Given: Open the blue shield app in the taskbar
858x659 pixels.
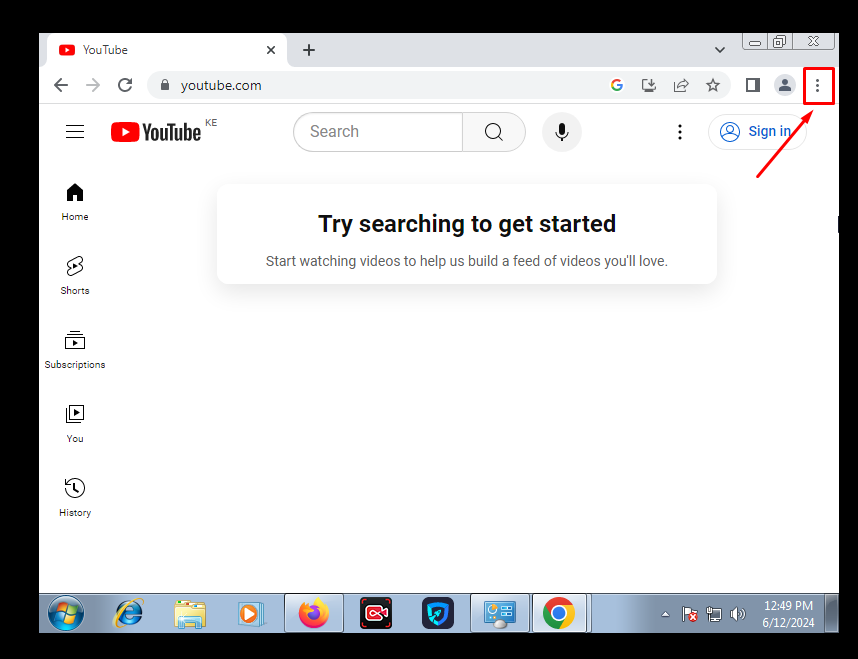Looking at the screenshot, I should coord(438,613).
